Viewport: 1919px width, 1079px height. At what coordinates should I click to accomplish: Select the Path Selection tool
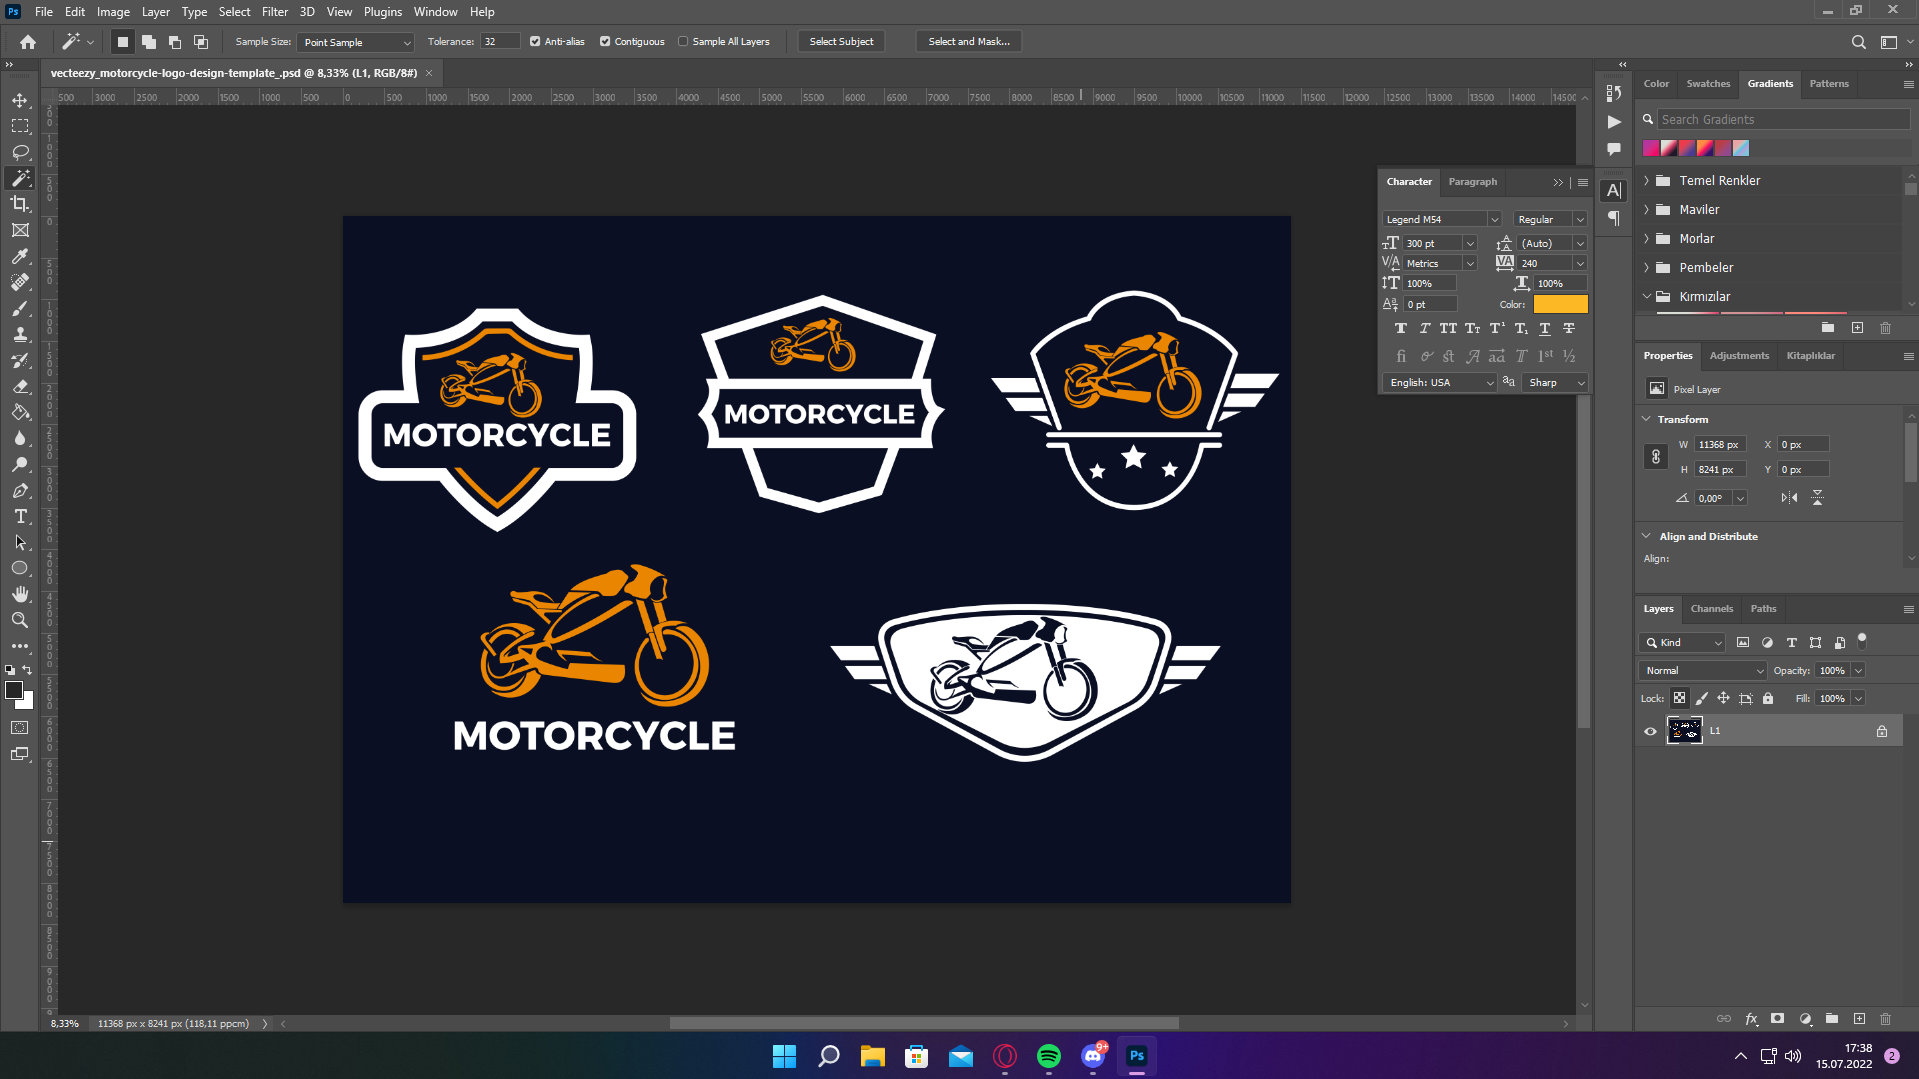[20, 542]
